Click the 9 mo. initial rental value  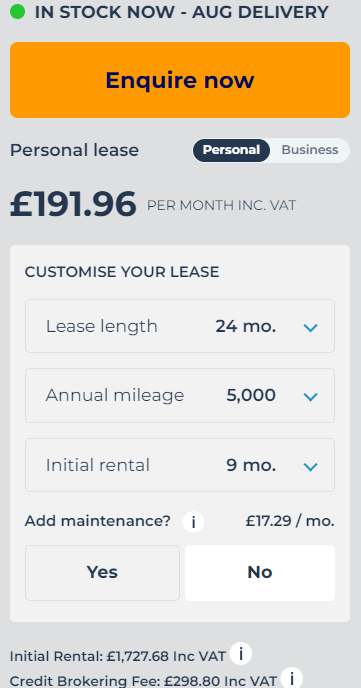point(251,465)
